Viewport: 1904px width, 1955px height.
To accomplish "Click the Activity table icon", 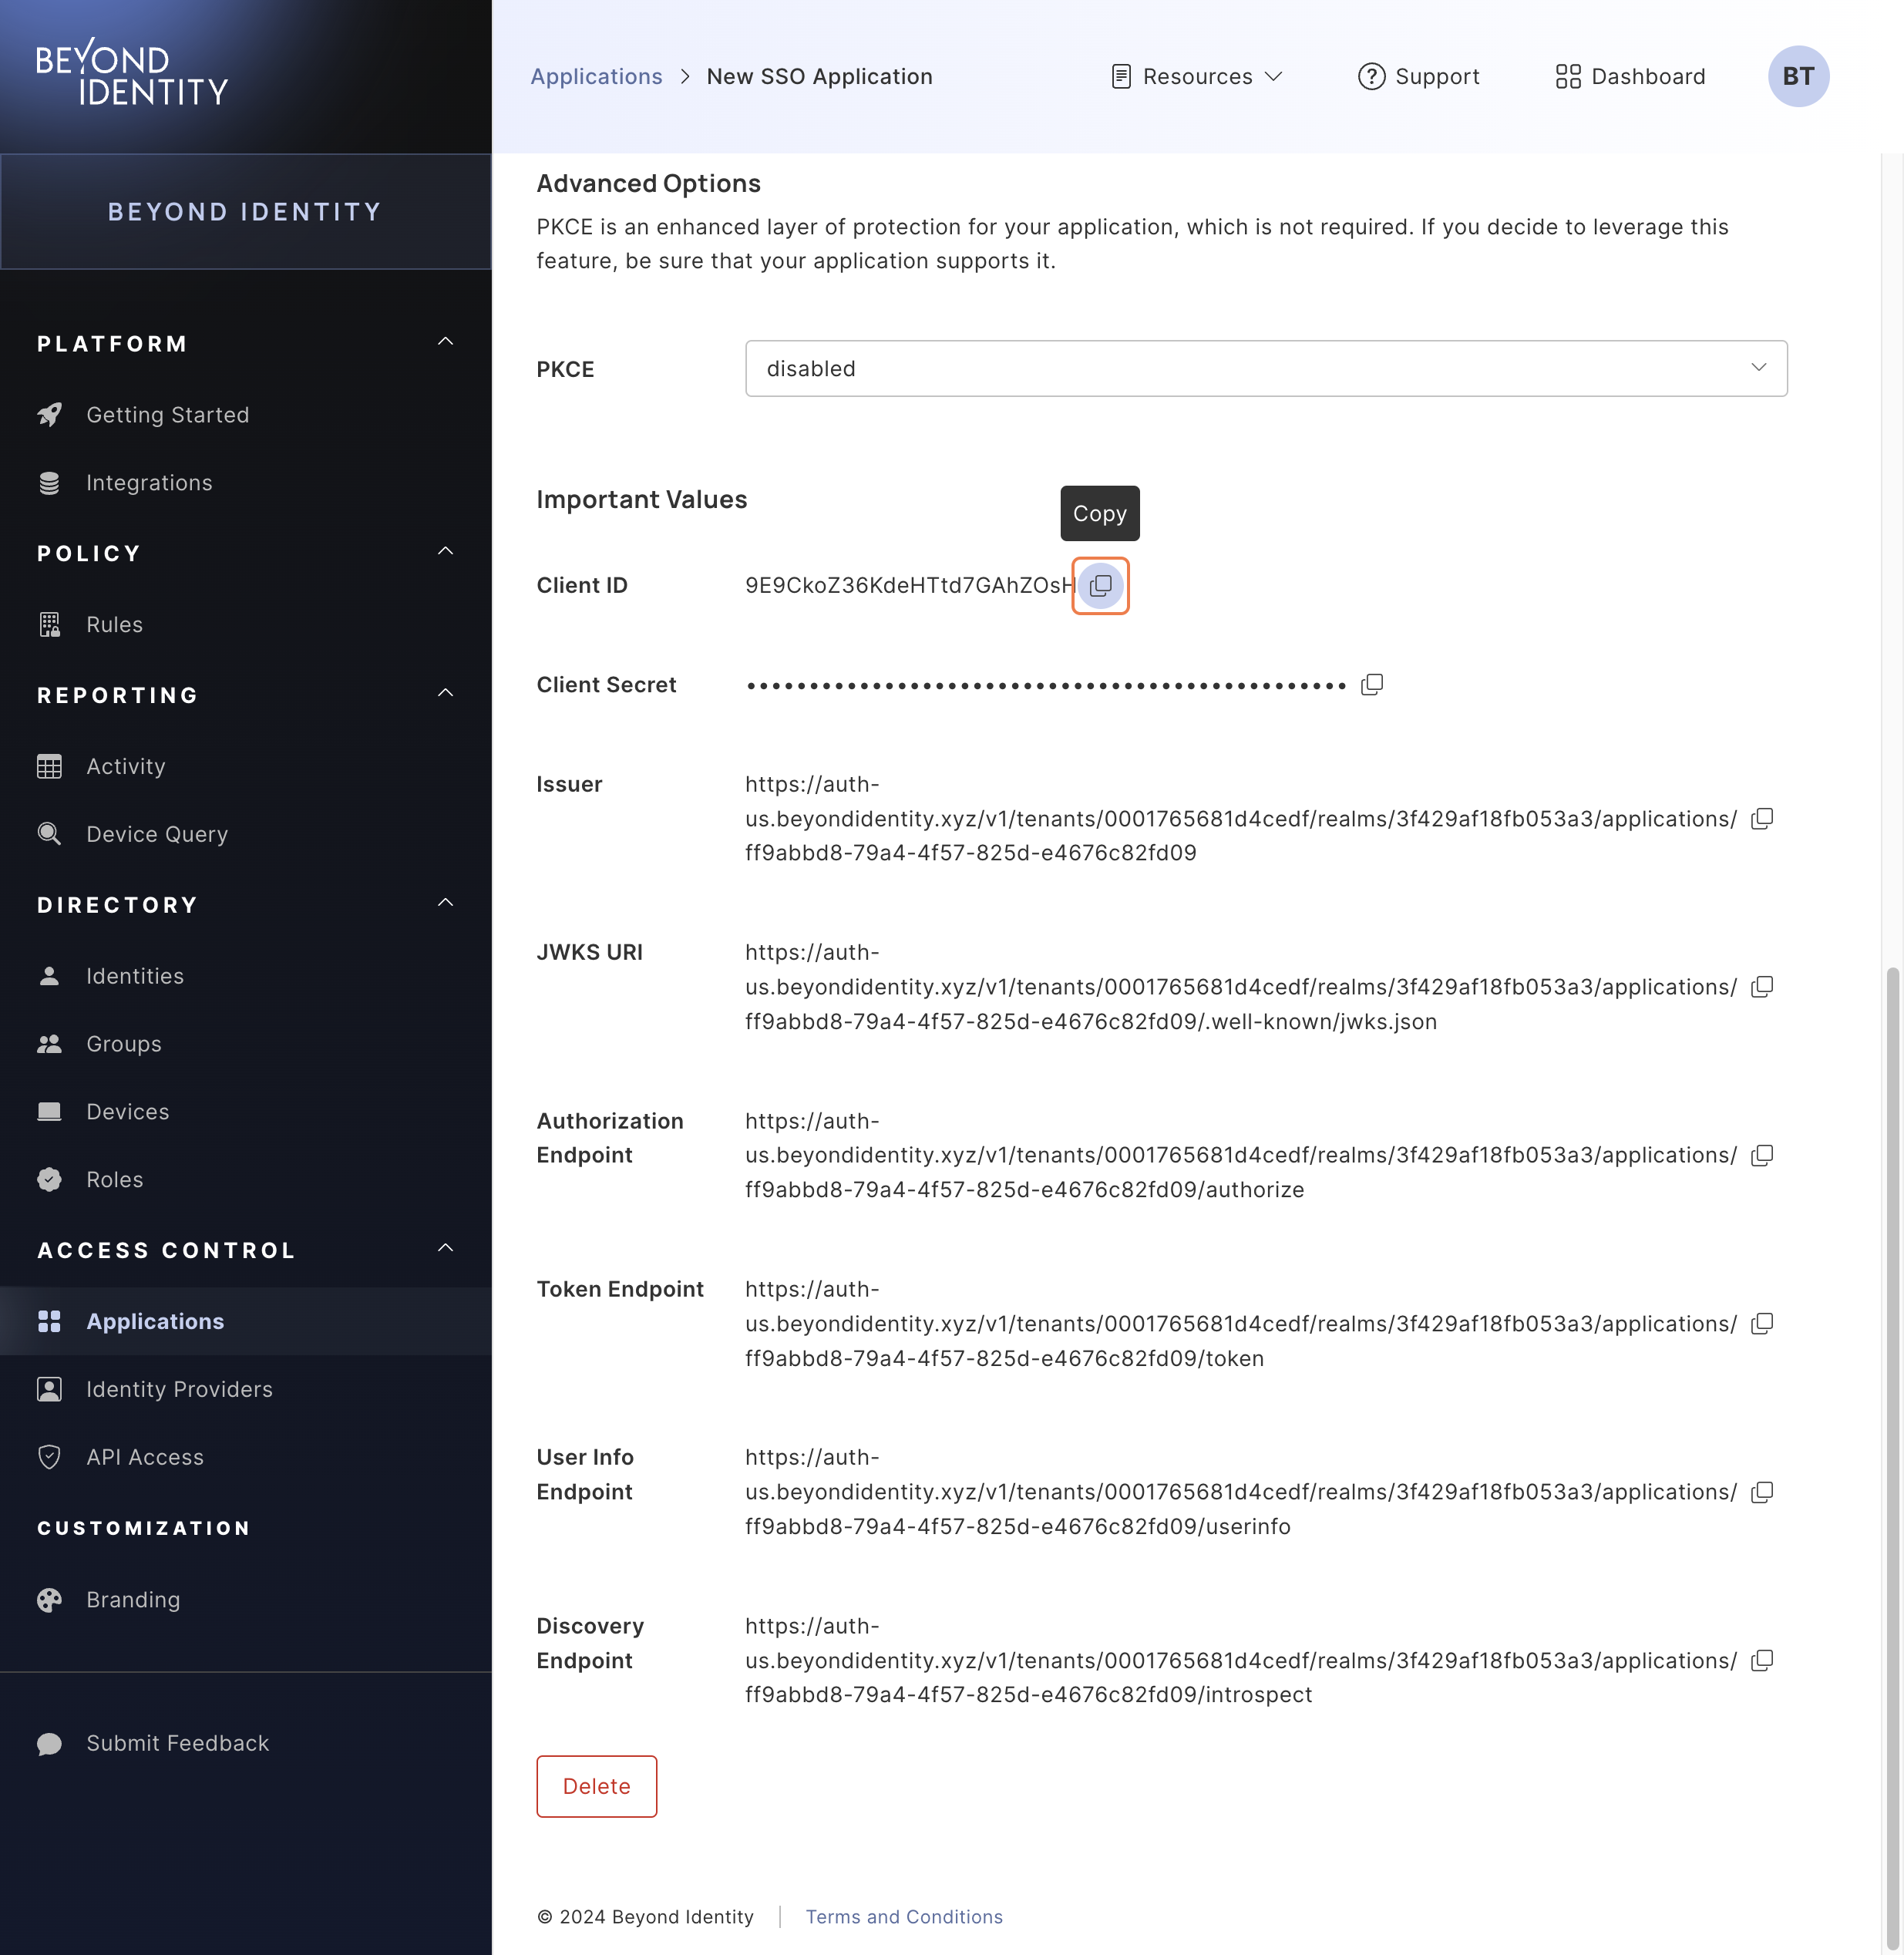I will pyautogui.click(x=49, y=766).
